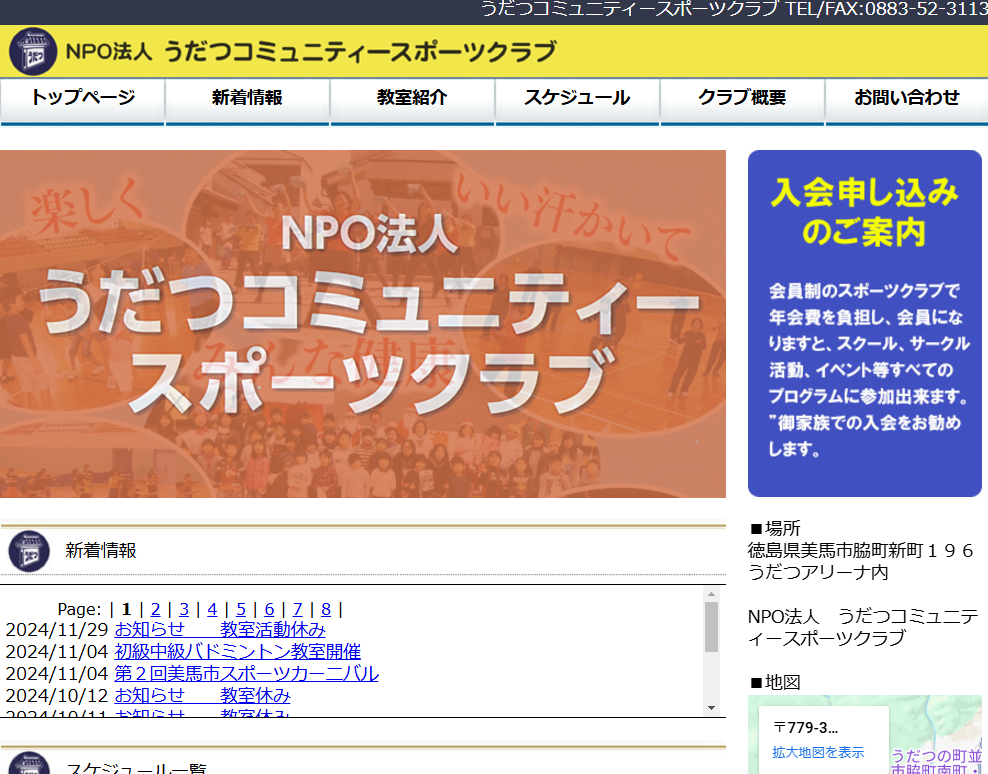Go to news page 5

point(241,609)
